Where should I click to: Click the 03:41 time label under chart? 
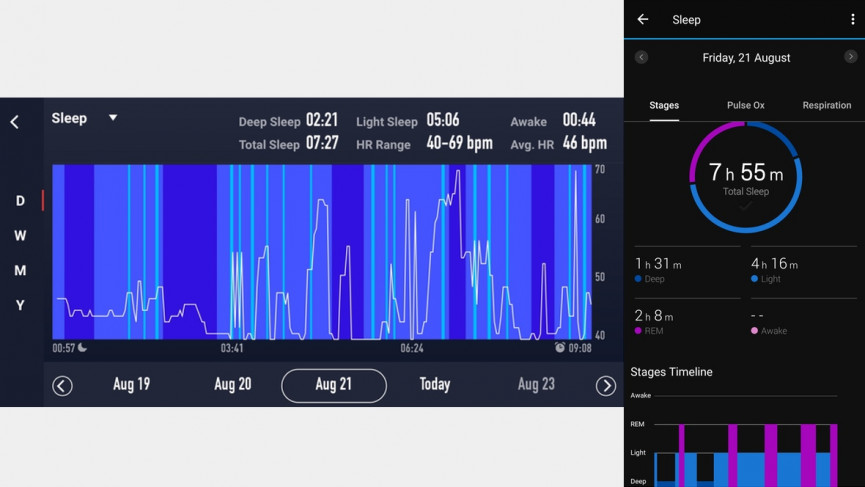(x=232, y=348)
